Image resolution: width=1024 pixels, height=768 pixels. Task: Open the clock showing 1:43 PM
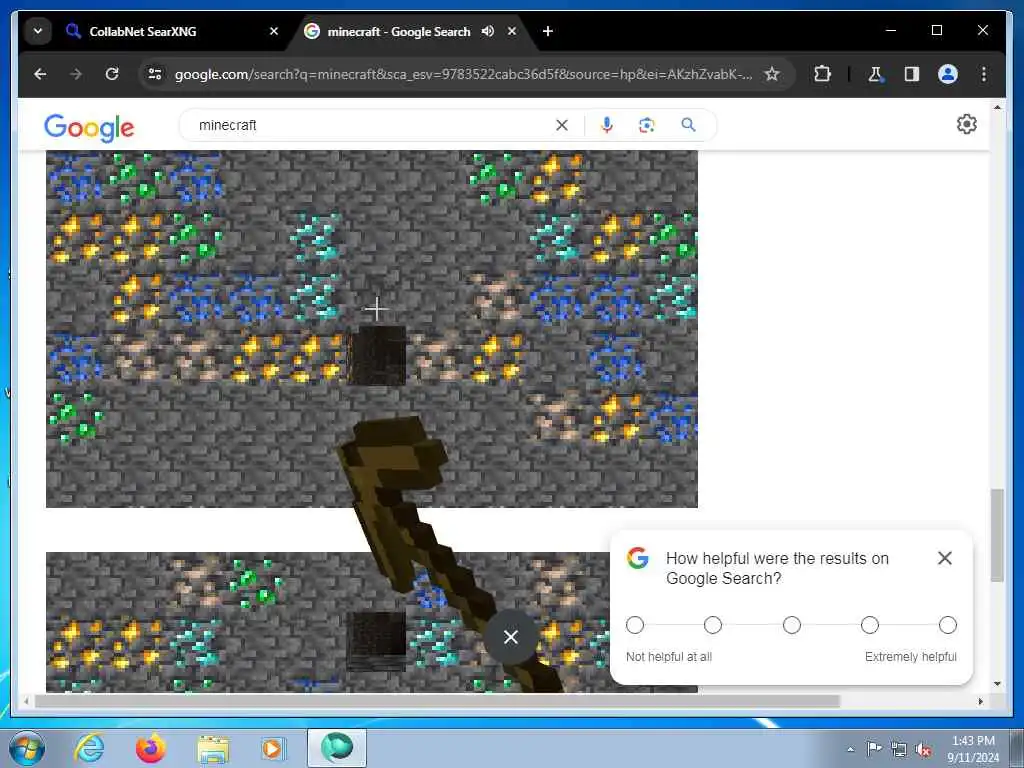973,748
